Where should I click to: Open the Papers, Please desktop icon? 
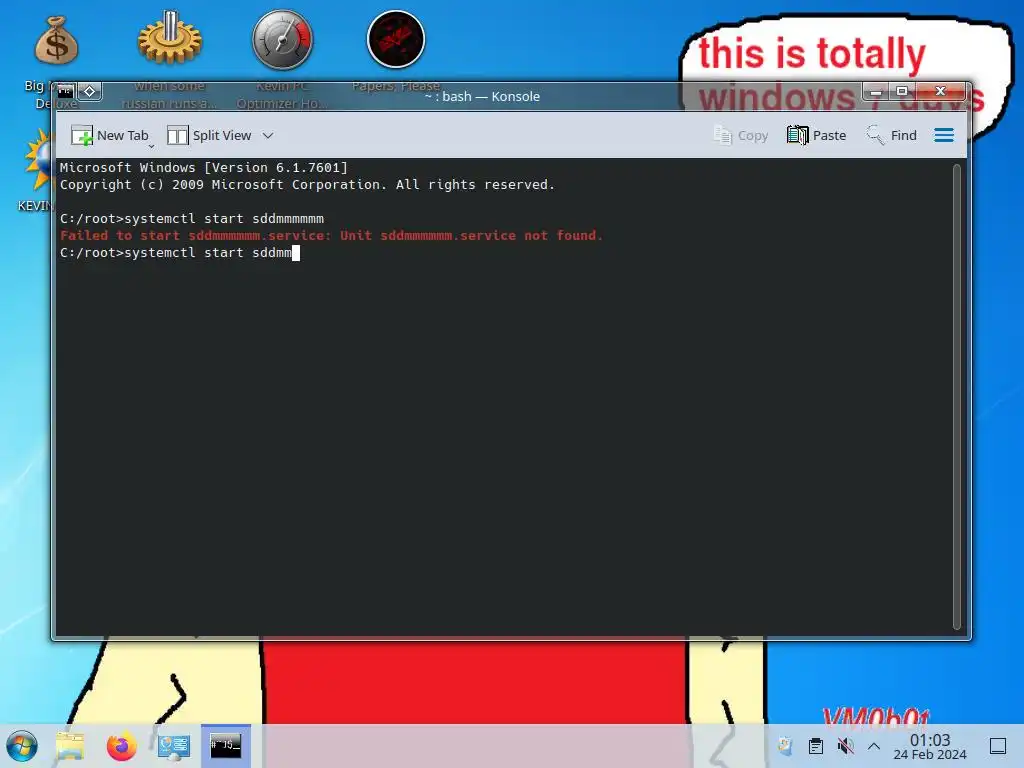click(396, 39)
